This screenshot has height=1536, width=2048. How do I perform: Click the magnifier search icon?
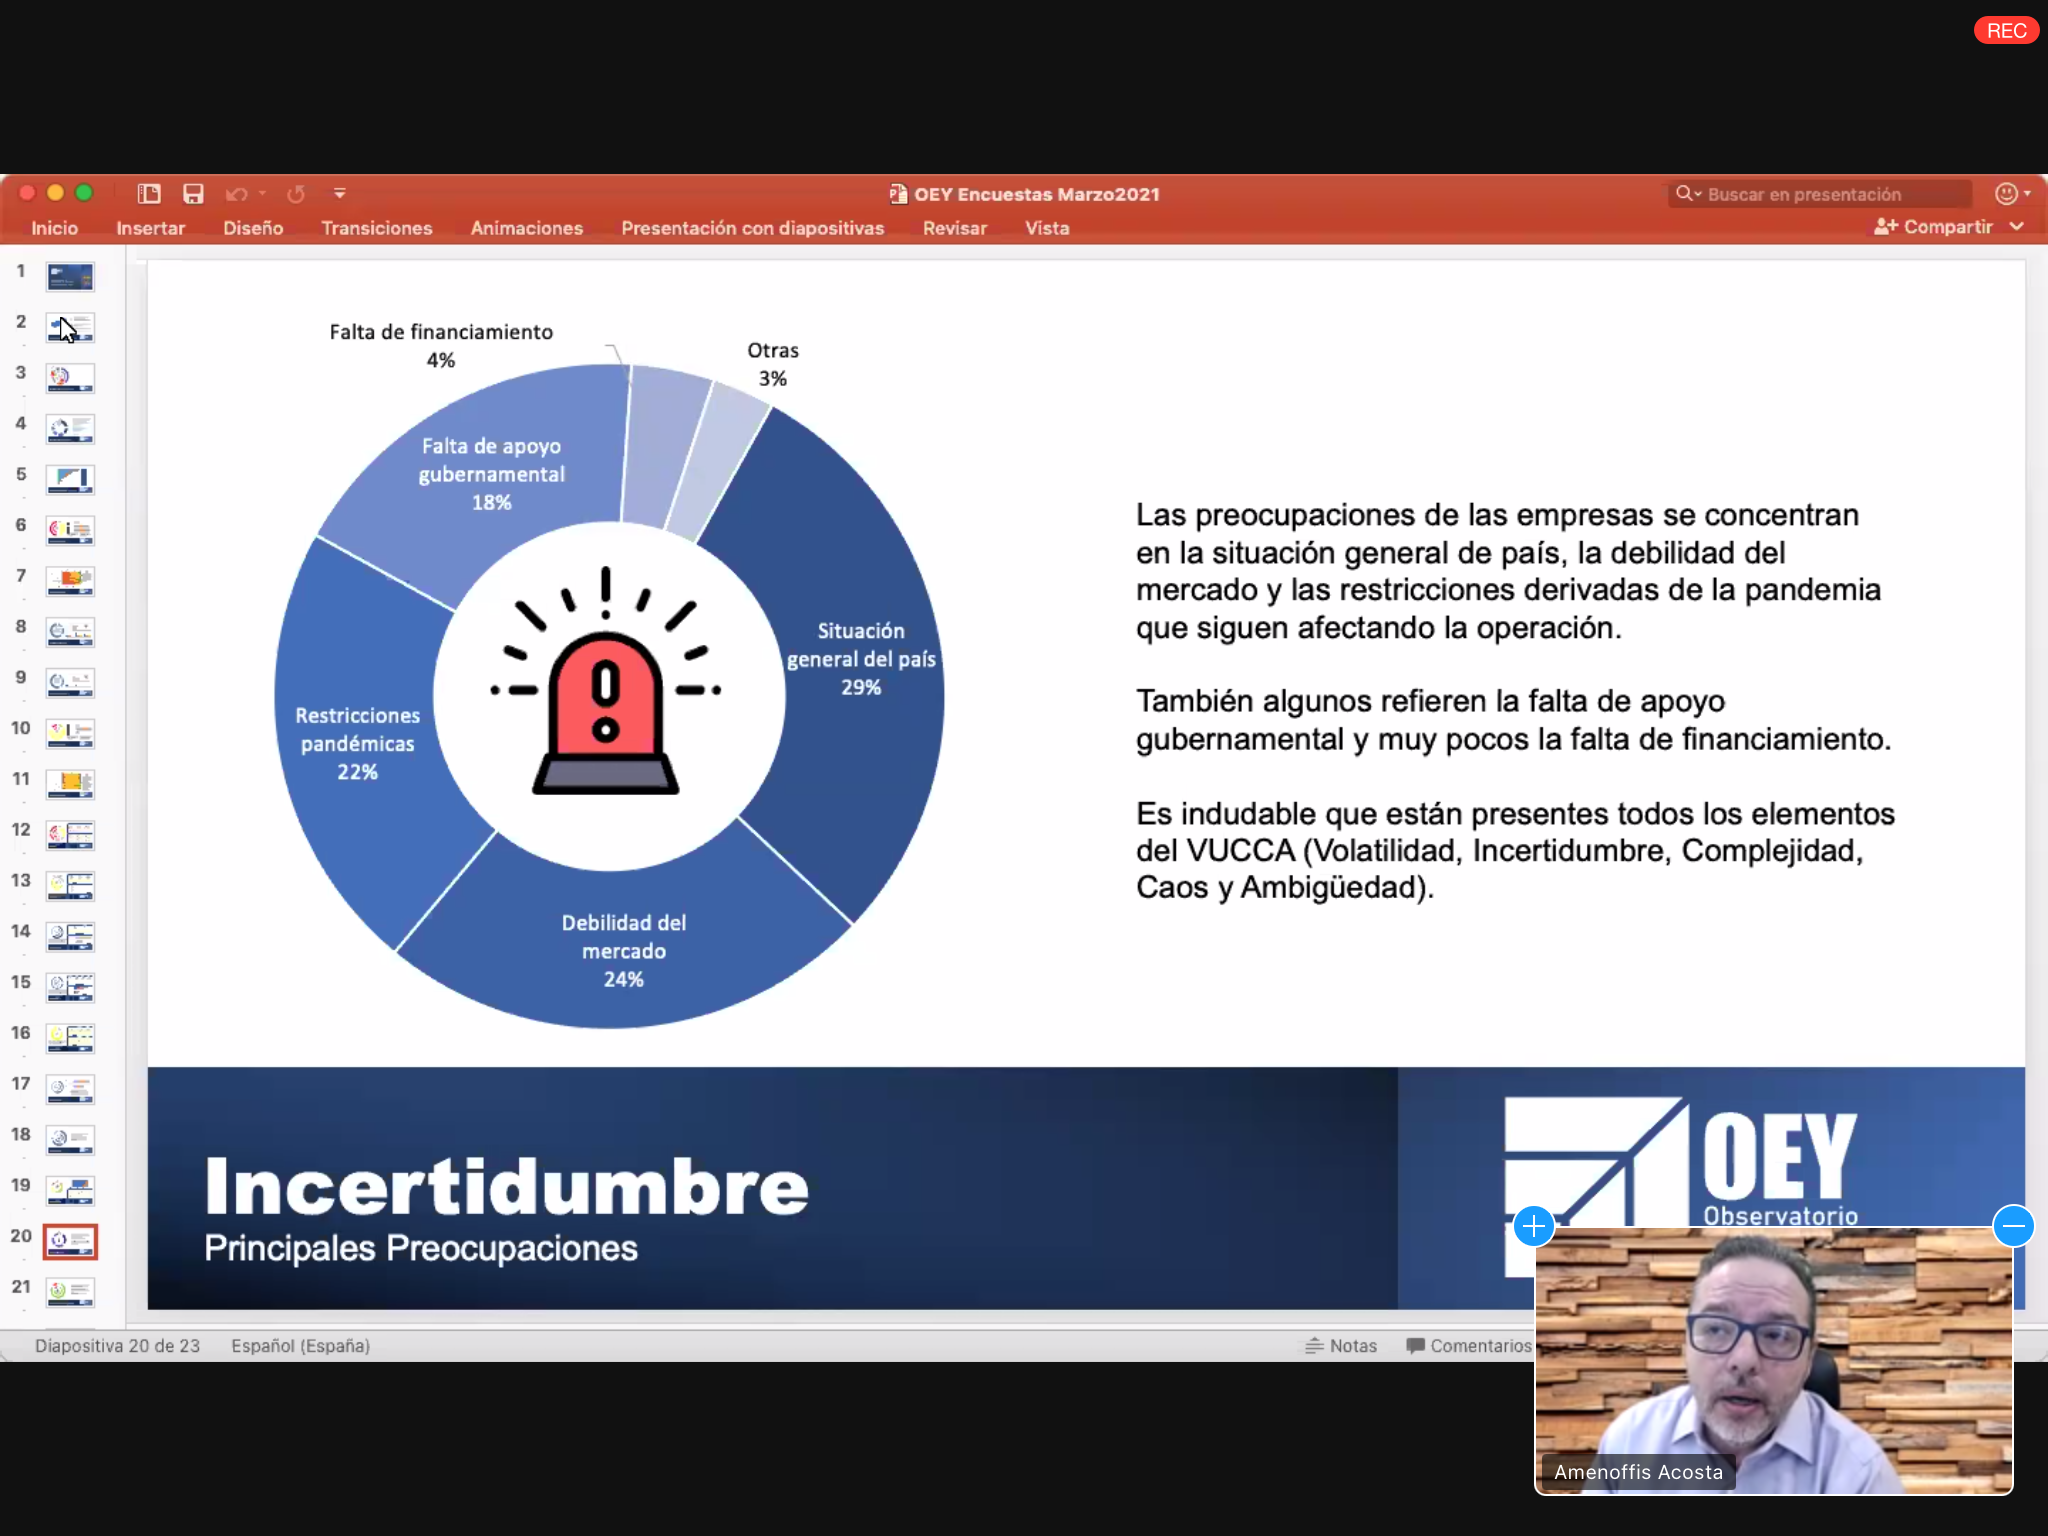1685,194
